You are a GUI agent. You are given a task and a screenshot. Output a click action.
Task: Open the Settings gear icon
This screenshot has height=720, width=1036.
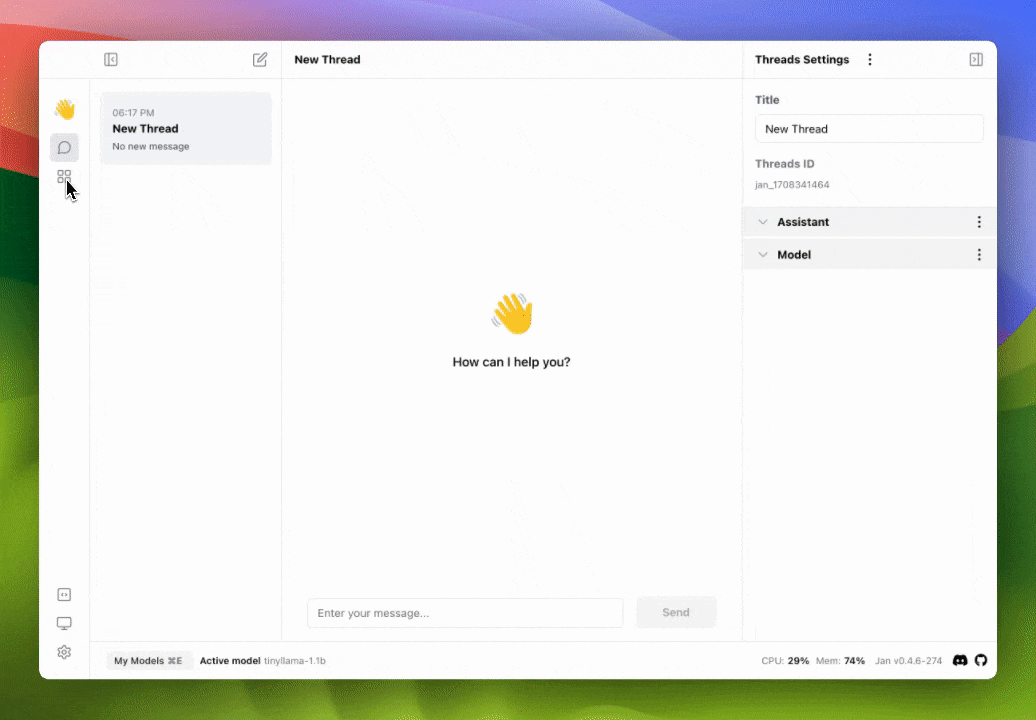[64, 652]
